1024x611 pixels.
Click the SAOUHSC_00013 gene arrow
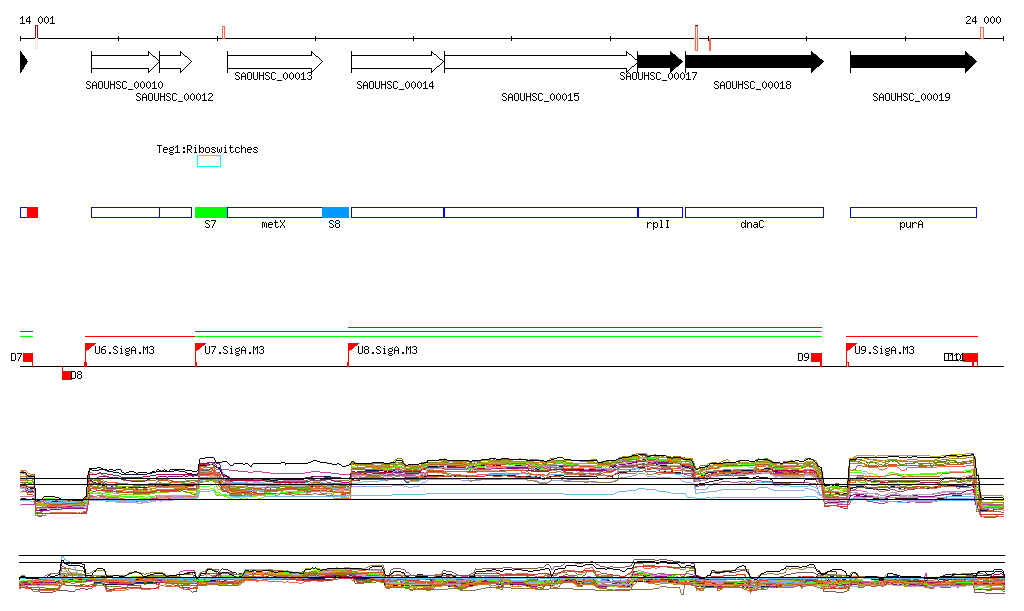tap(274, 62)
